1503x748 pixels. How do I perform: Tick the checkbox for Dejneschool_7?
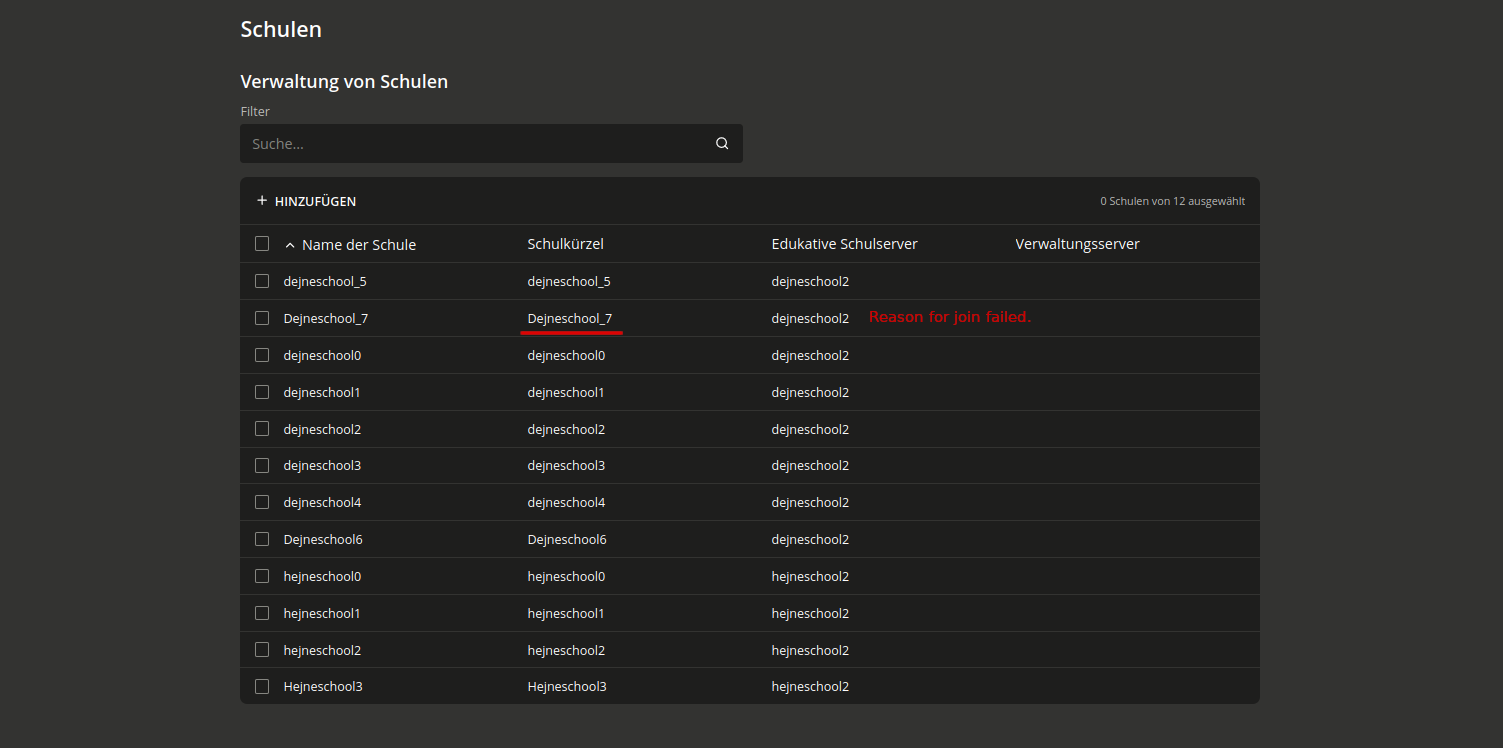262,318
